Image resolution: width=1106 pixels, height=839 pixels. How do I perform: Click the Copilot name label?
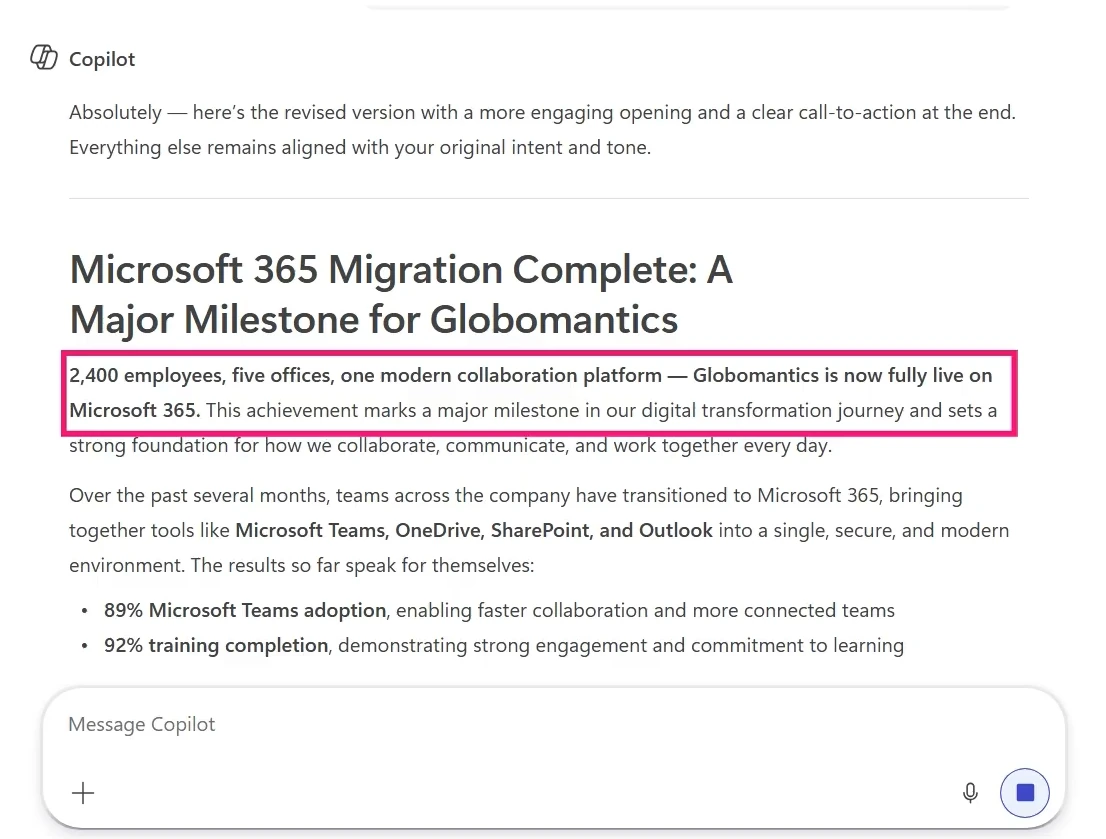[x=102, y=59]
